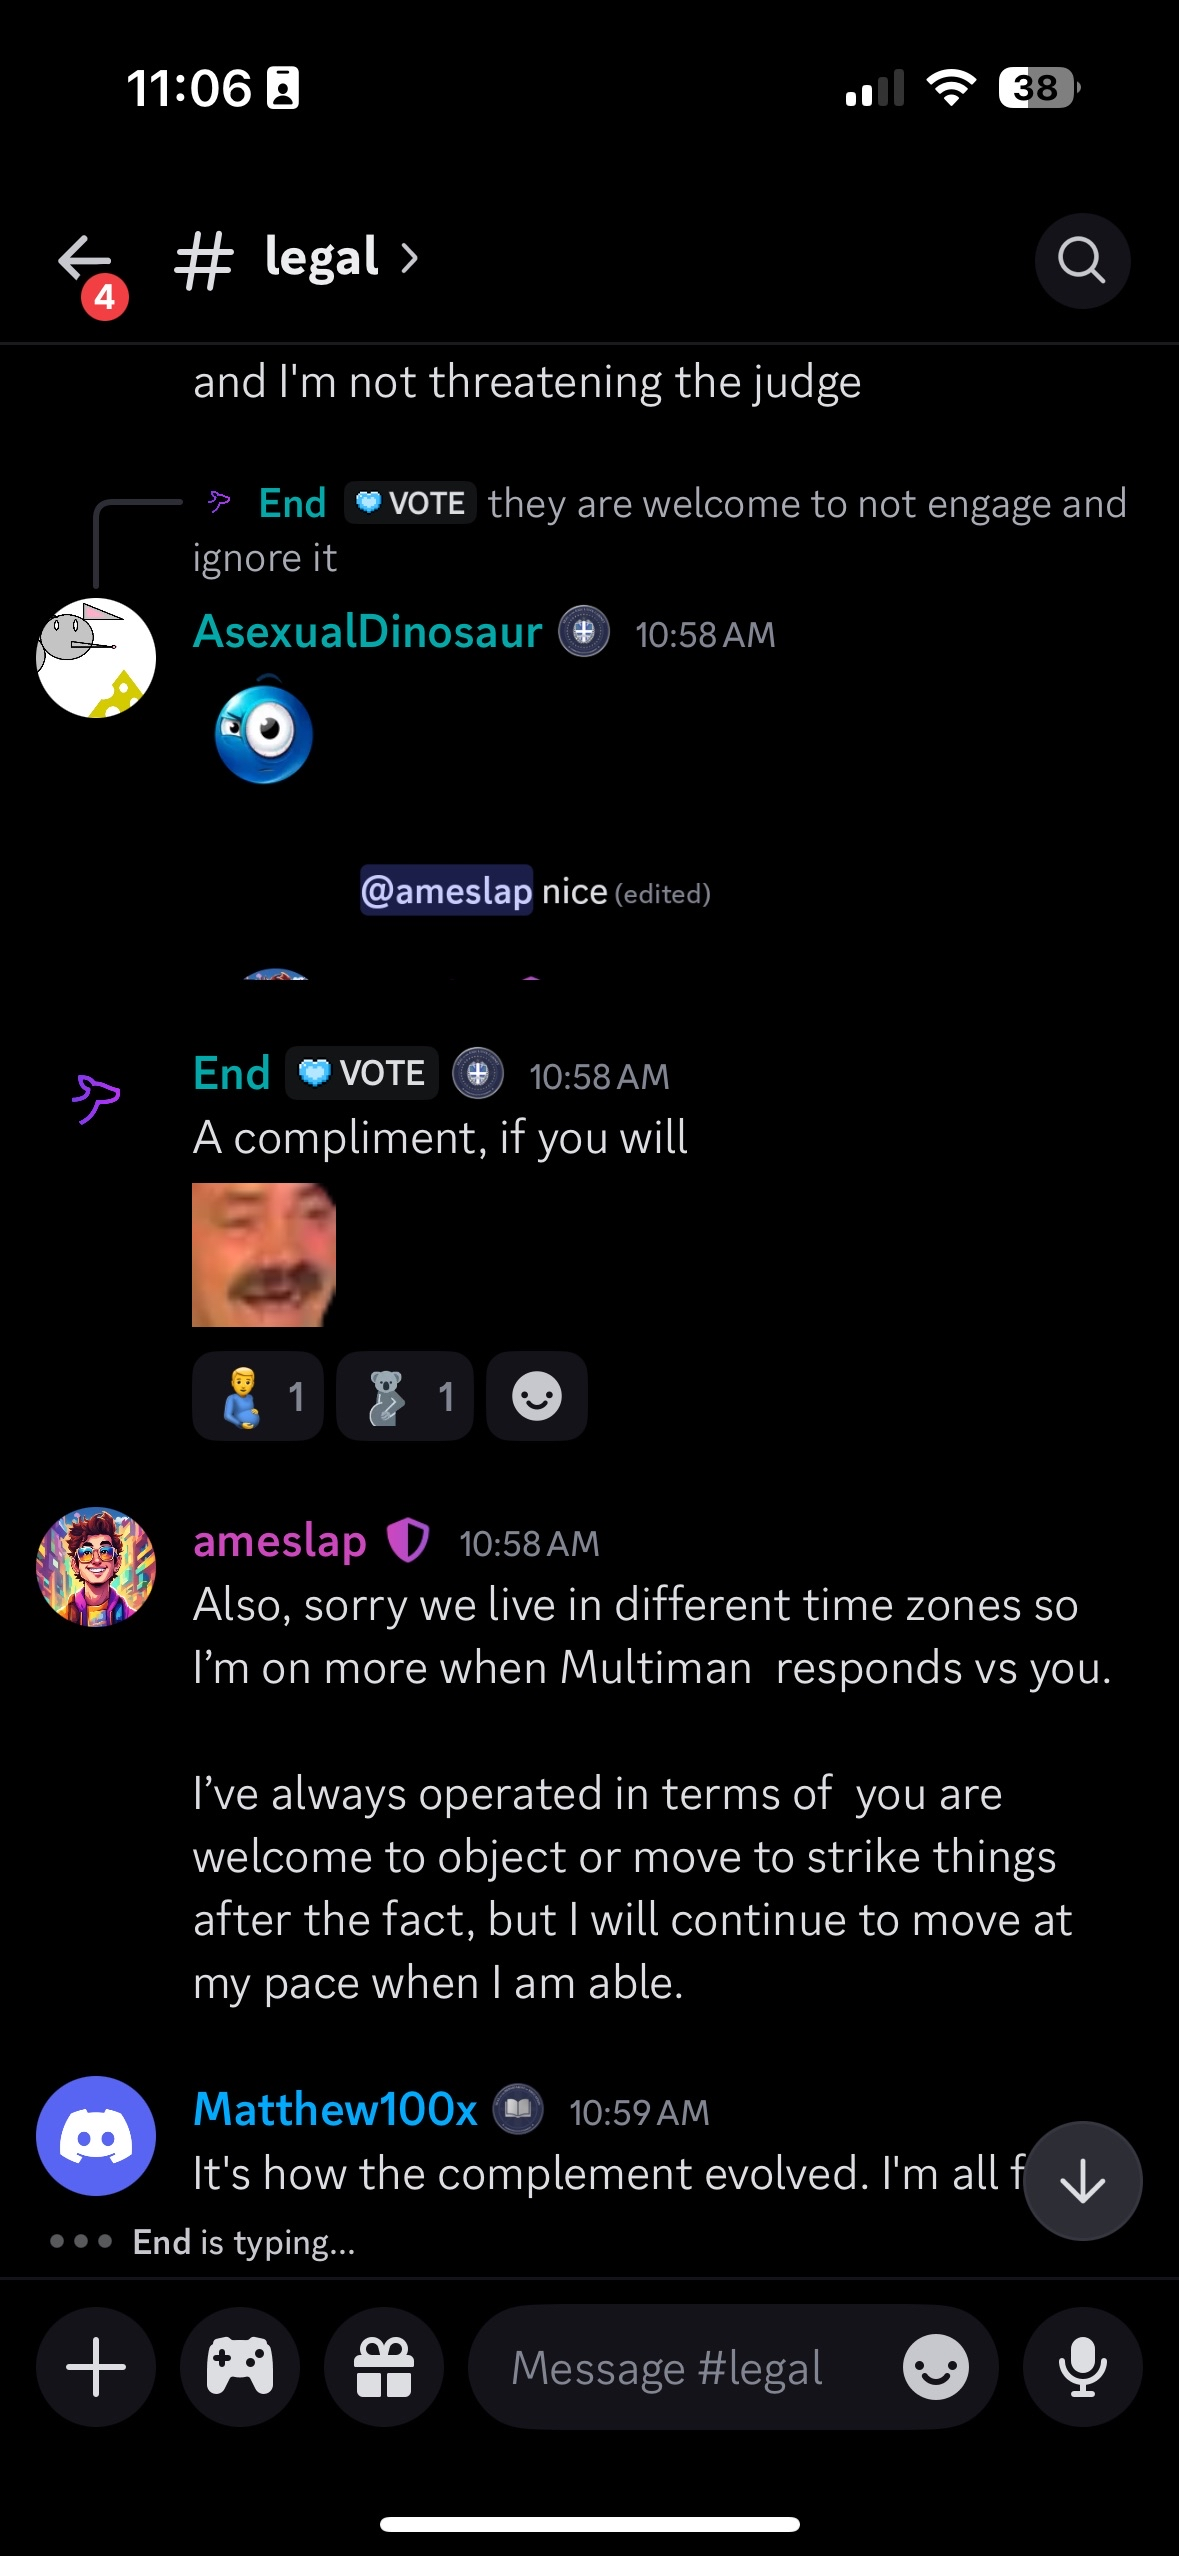View the laughing man image attachment
Image resolution: width=1179 pixels, height=2556 pixels.
coord(264,1255)
